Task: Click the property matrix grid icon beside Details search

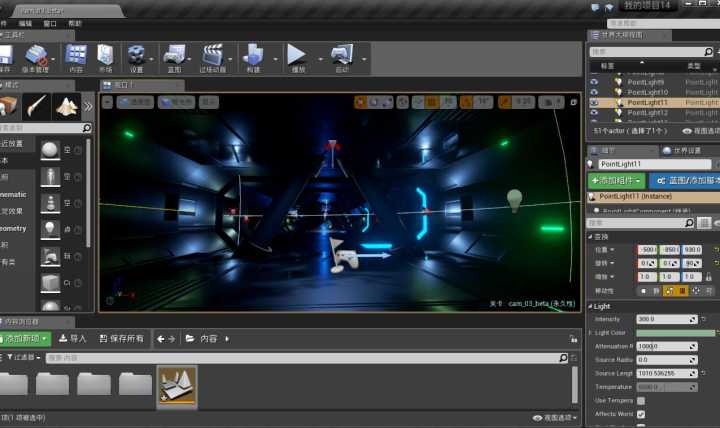Action: [704, 223]
